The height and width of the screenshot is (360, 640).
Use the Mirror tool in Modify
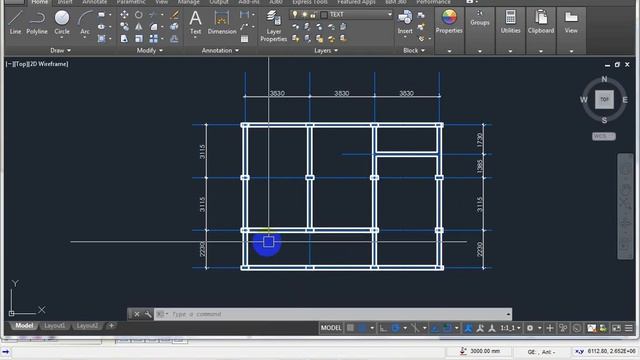click(139, 27)
